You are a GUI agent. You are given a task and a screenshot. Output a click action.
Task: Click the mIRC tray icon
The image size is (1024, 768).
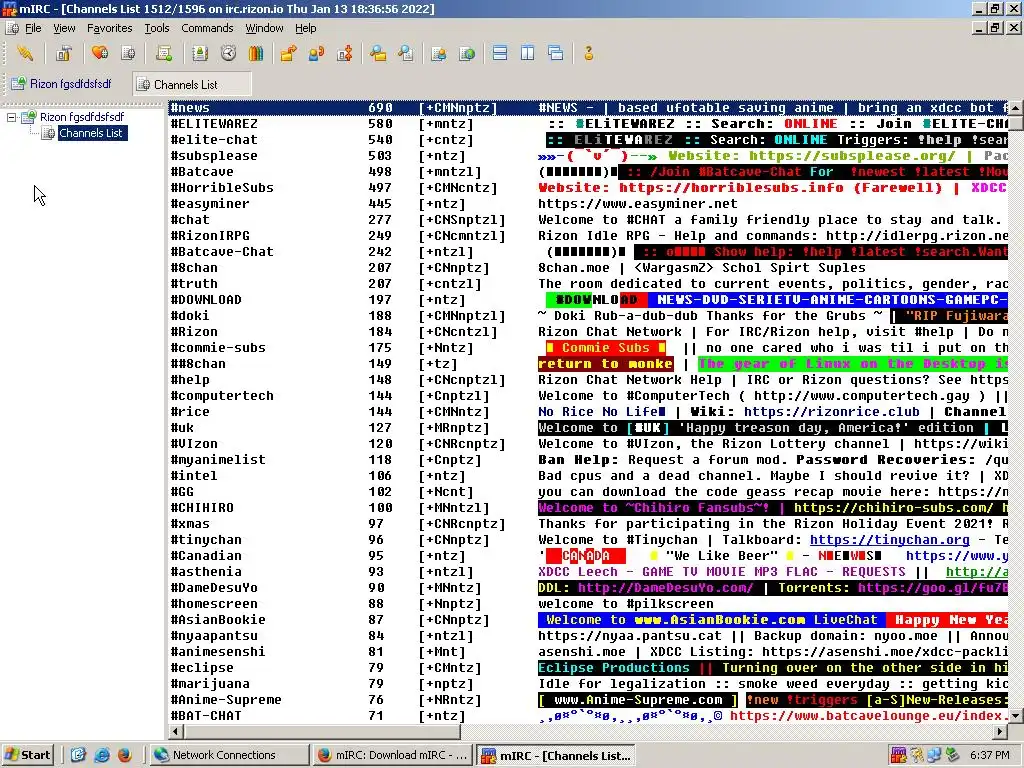click(899, 755)
